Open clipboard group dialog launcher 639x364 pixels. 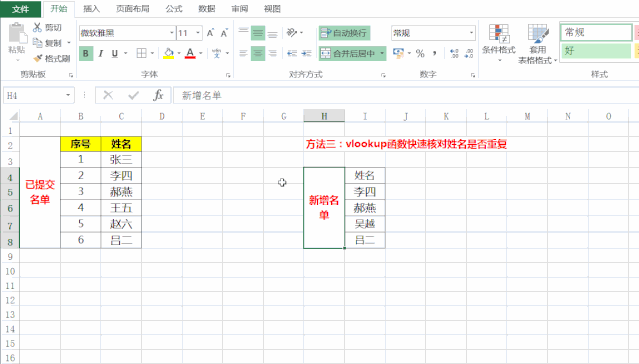click(x=71, y=75)
